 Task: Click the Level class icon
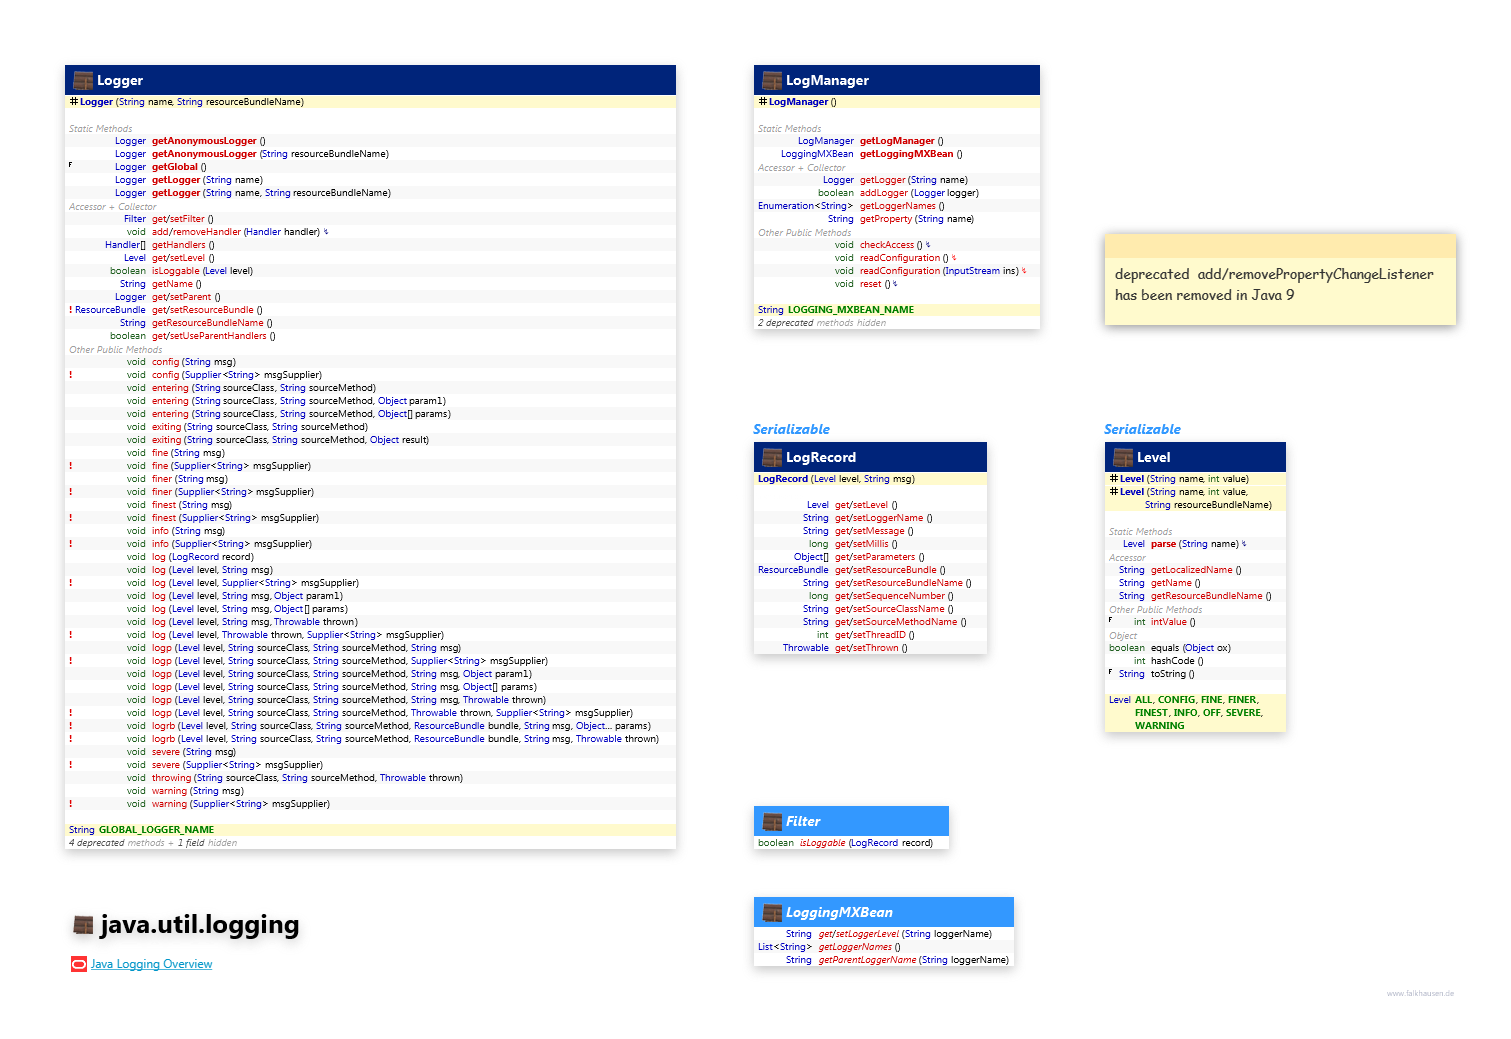(x=1123, y=458)
